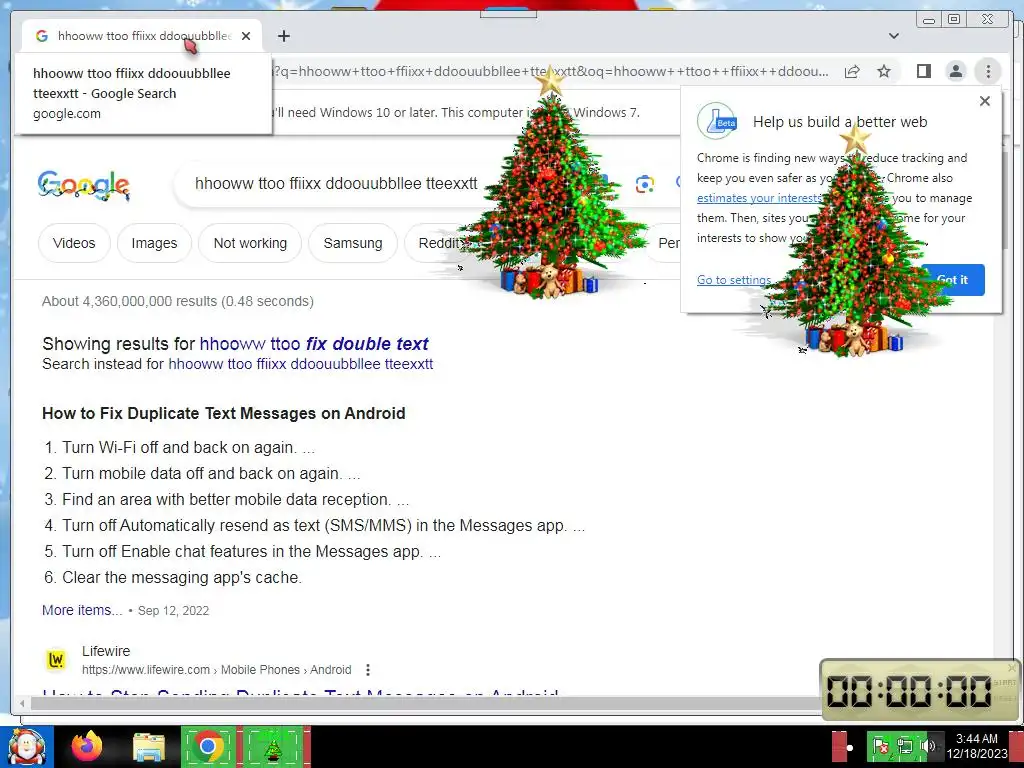Open the tab search dropdown arrow
The height and width of the screenshot is (768, 1024).
(x=894, y=36)
